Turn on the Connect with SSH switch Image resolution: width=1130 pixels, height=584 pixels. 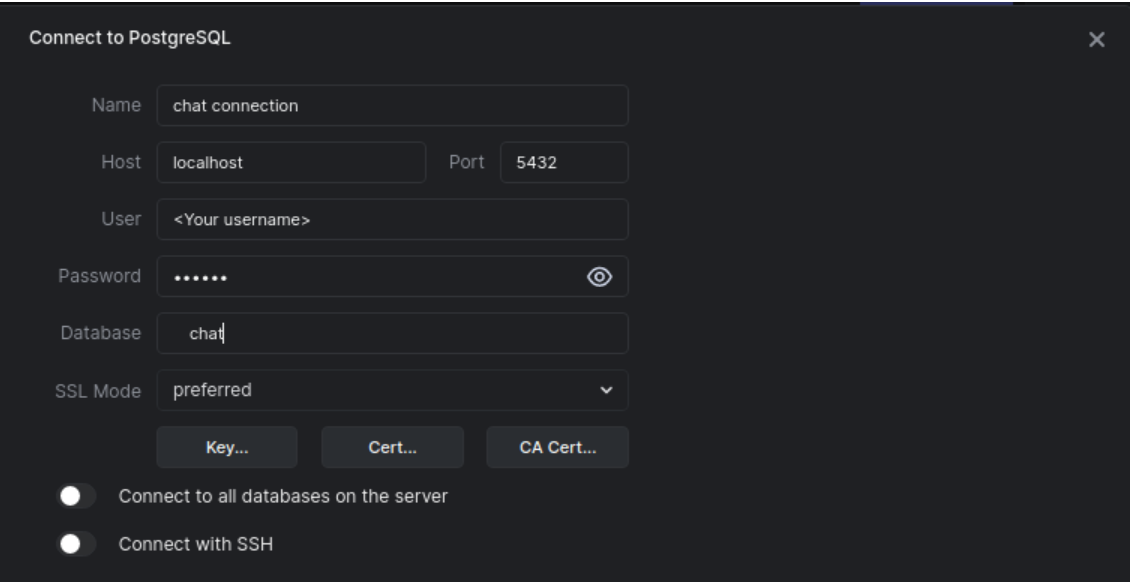[78, 545]
